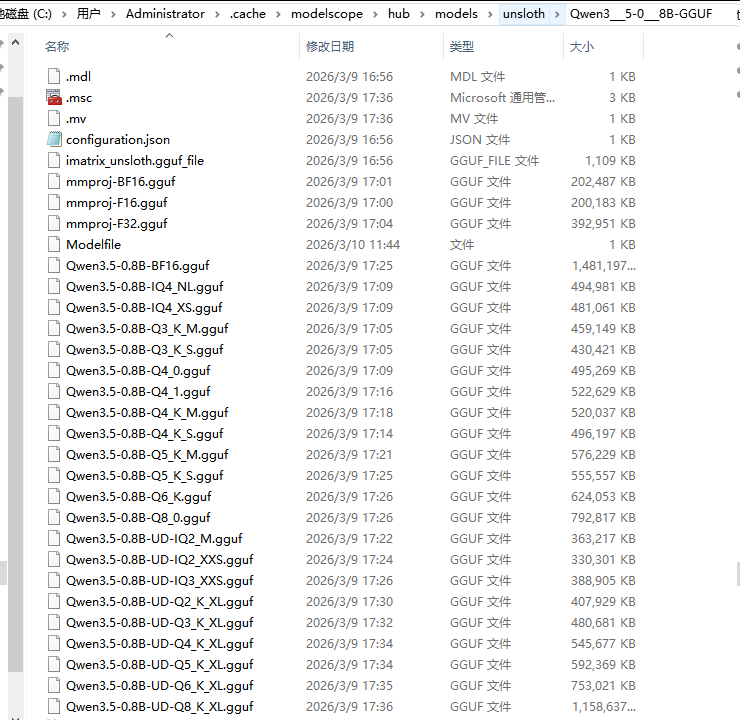Screen dimensions: 740x720
Task: Click the mmproj-BF16.gguf file icon
Action: coord(54,181)
